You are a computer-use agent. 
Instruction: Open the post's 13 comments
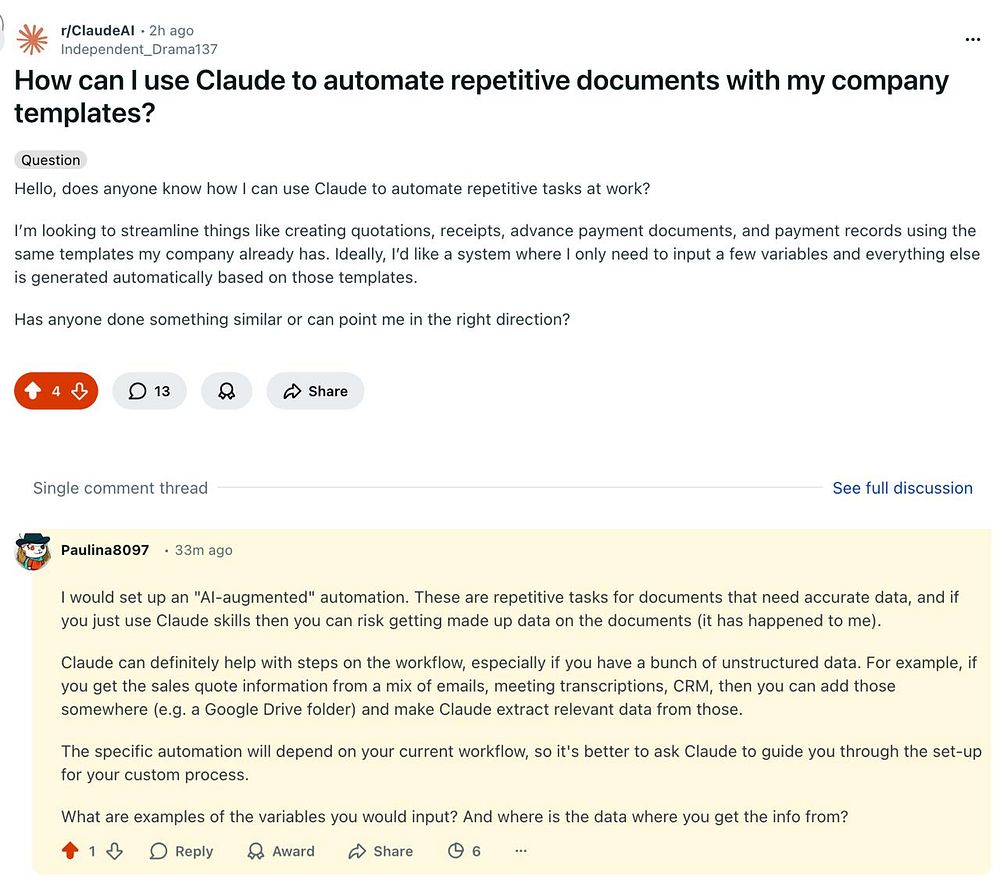(149, 391)
